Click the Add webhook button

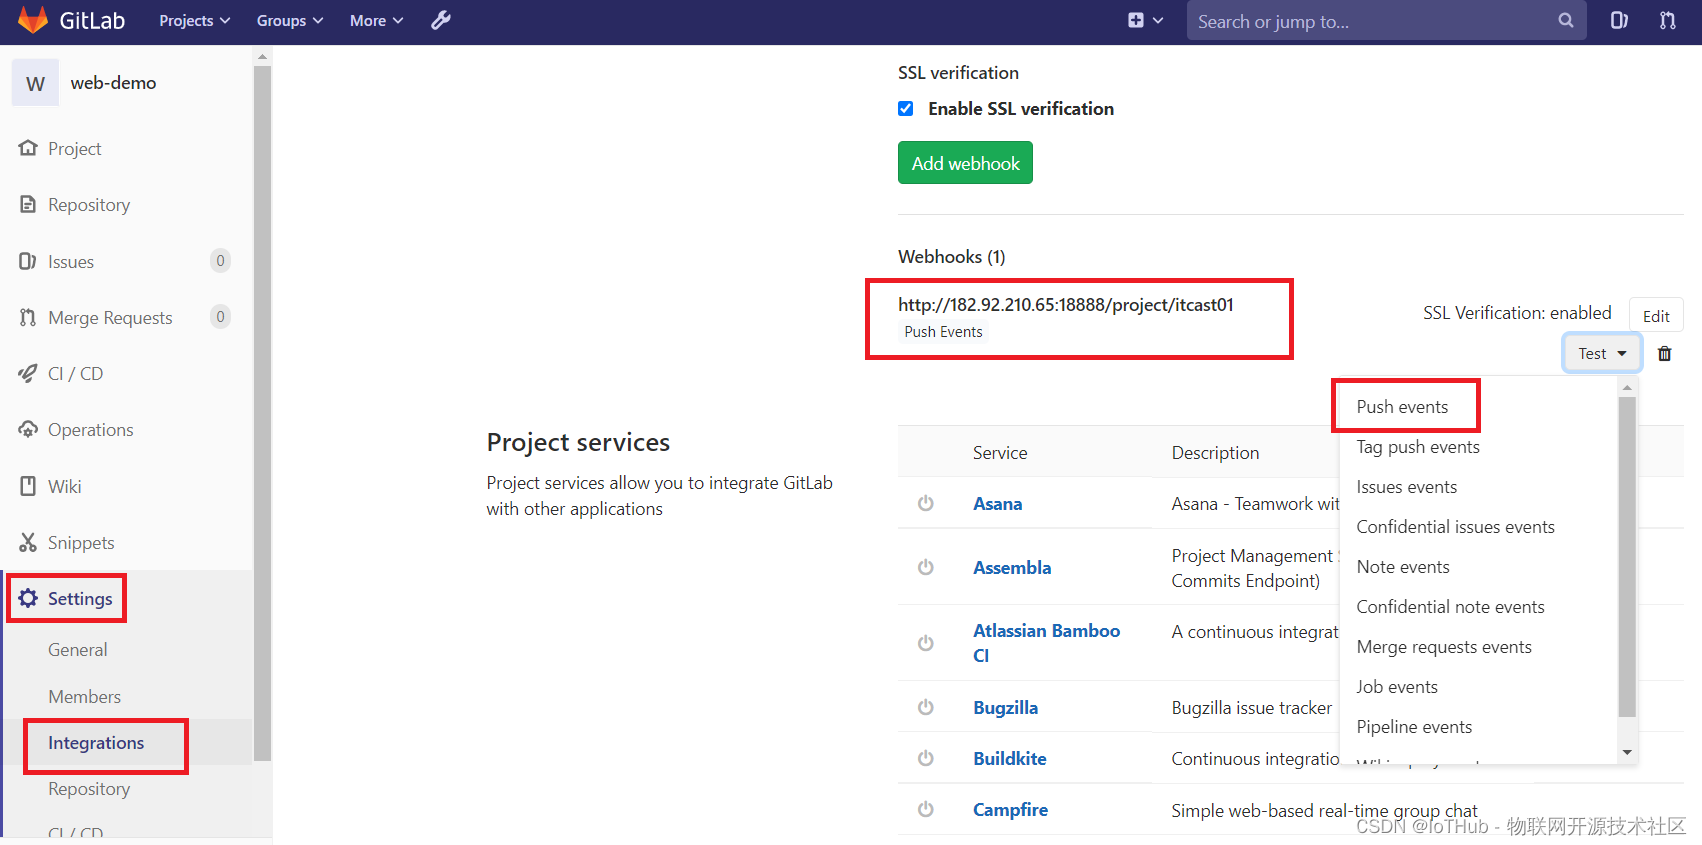point(965,163)
